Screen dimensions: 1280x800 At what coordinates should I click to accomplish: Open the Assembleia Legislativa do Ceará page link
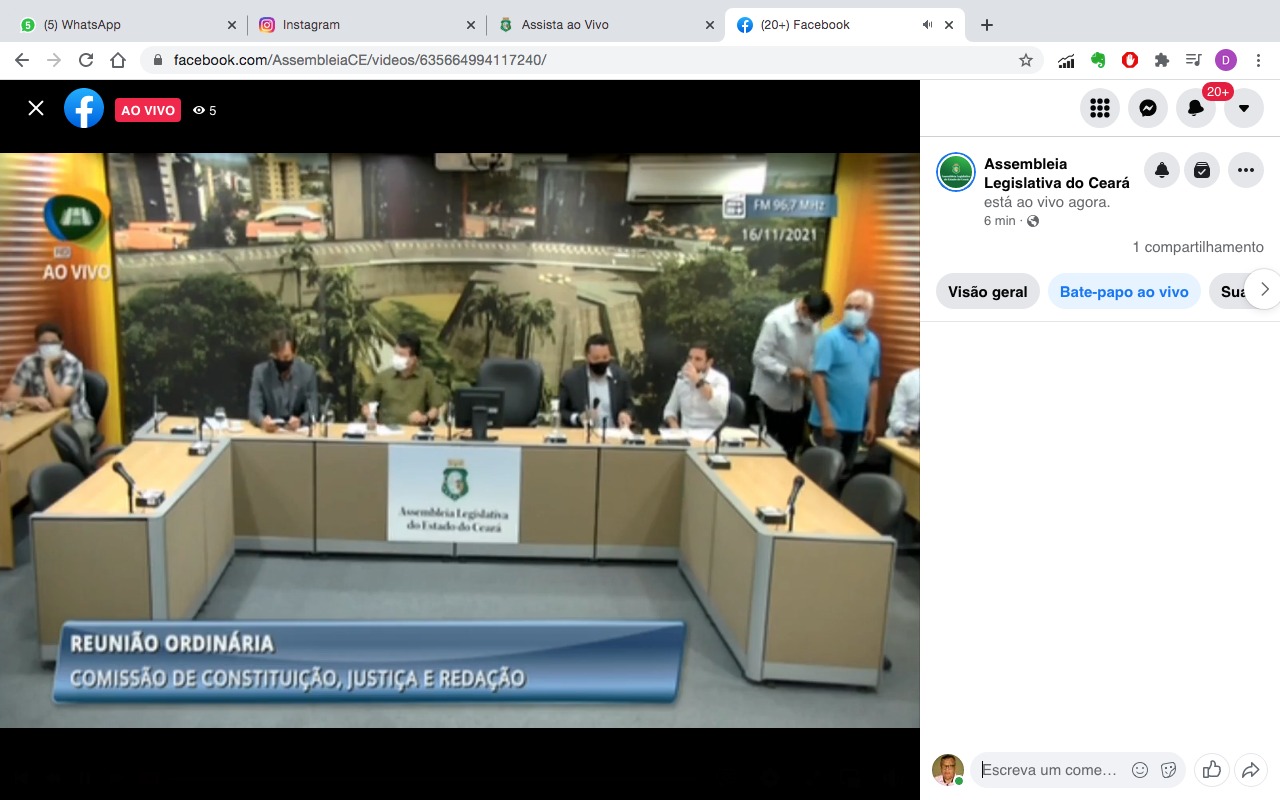[1056, 173]
